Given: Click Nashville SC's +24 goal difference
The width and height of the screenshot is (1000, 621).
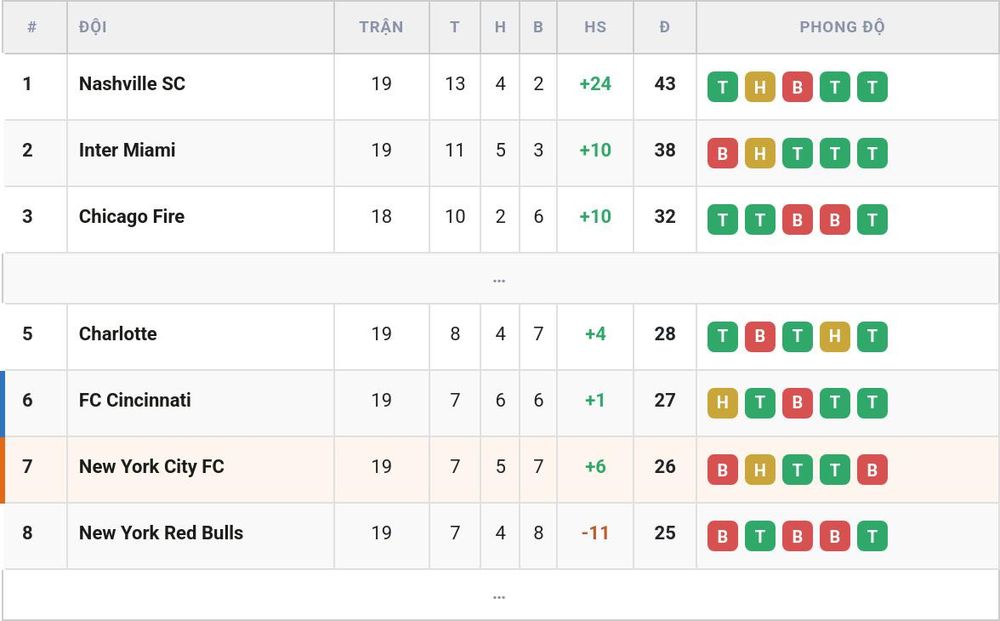Looking at the screenshot, I should (x=595, y=84).
